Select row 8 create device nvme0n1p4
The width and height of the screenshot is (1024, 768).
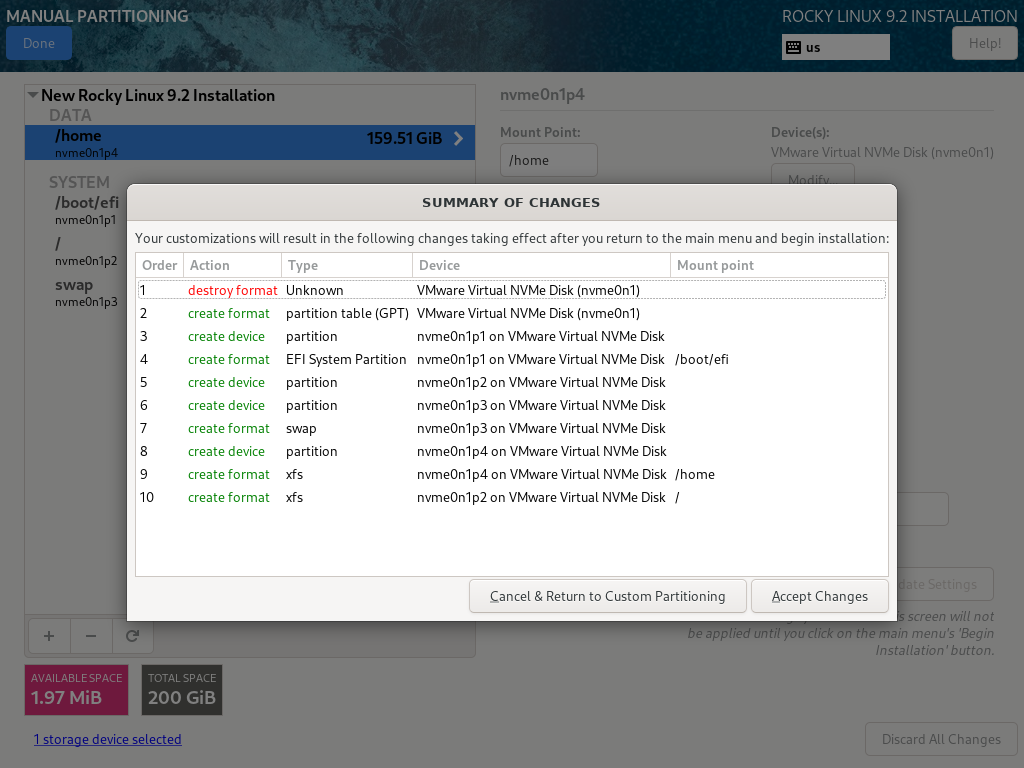pos(512,451)
